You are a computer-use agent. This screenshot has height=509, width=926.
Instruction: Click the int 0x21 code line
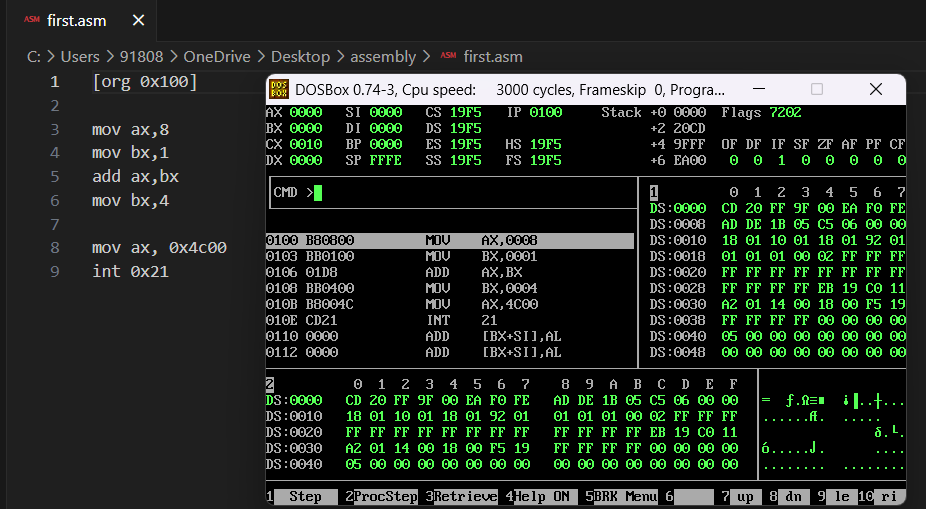point(131,272)
